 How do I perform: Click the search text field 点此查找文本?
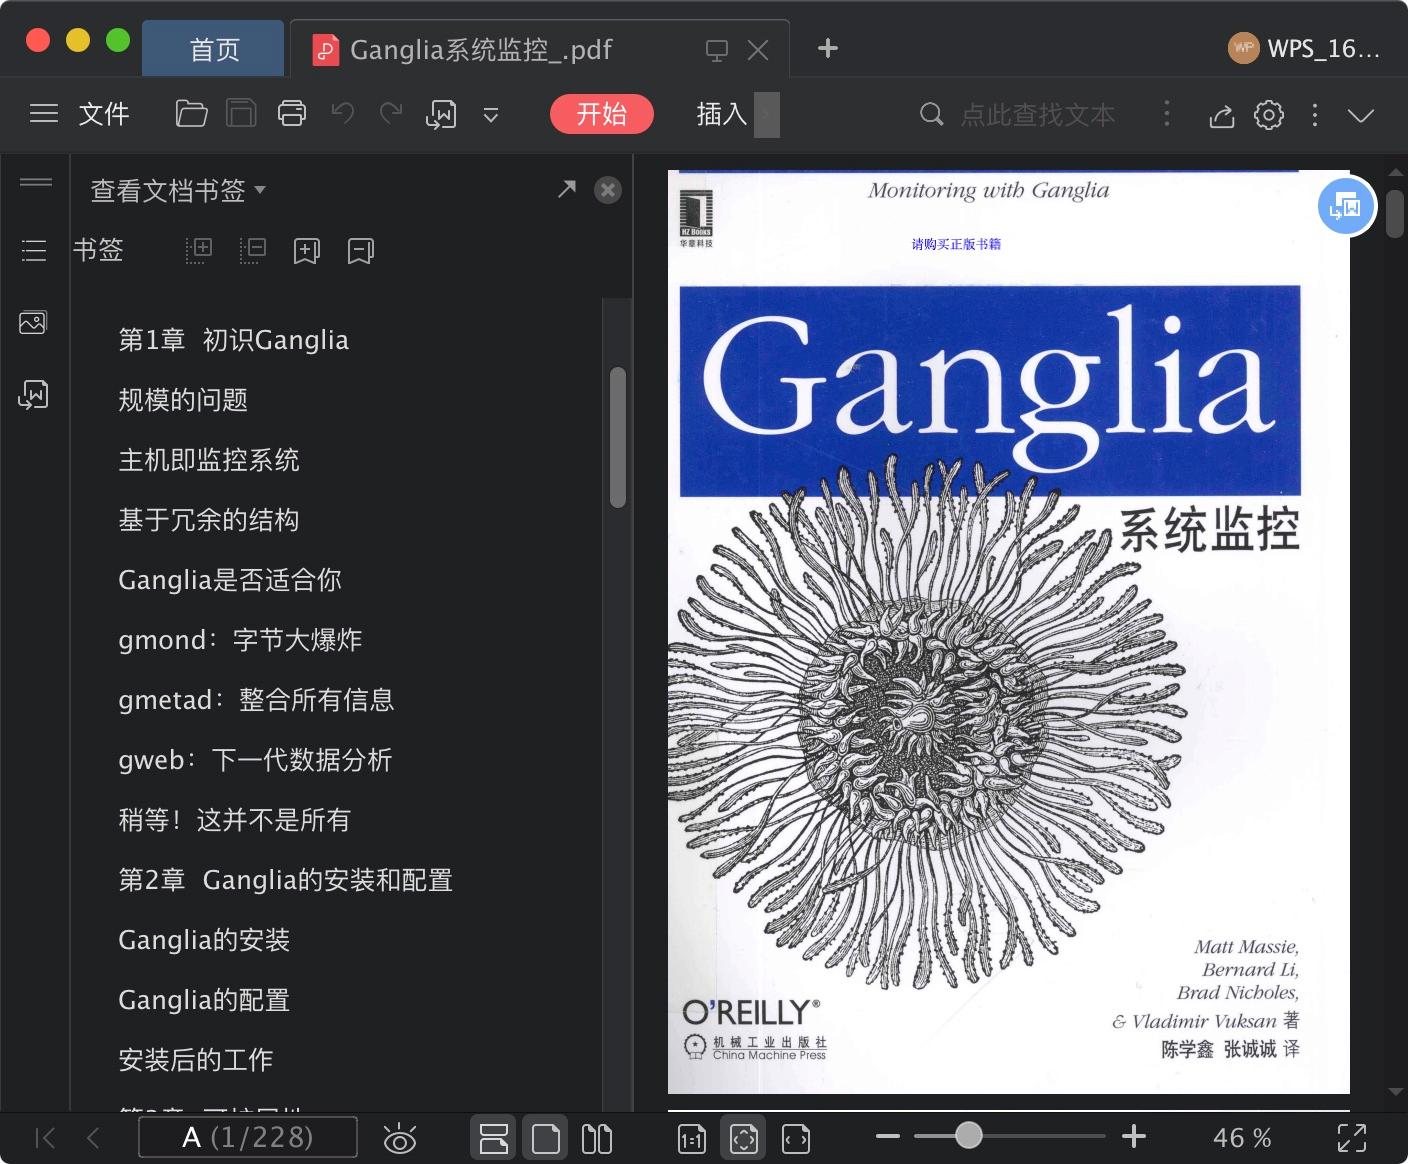pos(1038,115)
